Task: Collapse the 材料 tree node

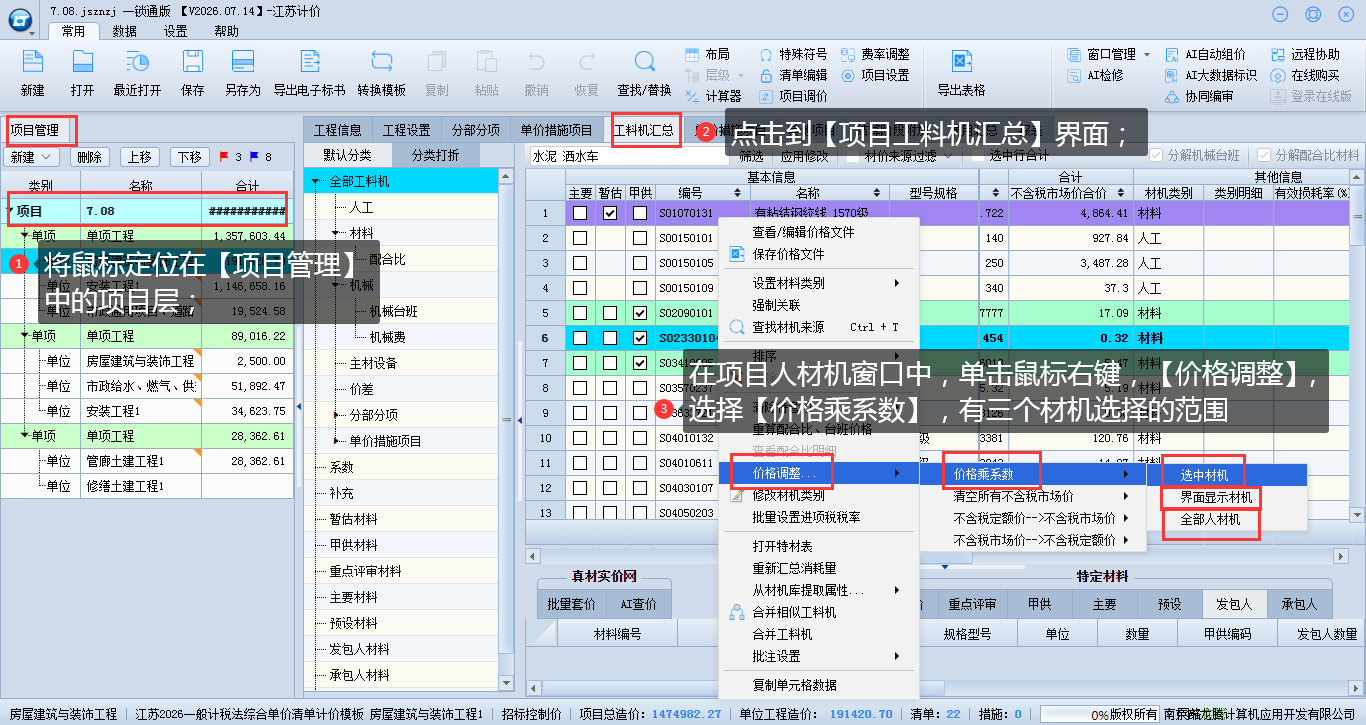Action: 336,233
